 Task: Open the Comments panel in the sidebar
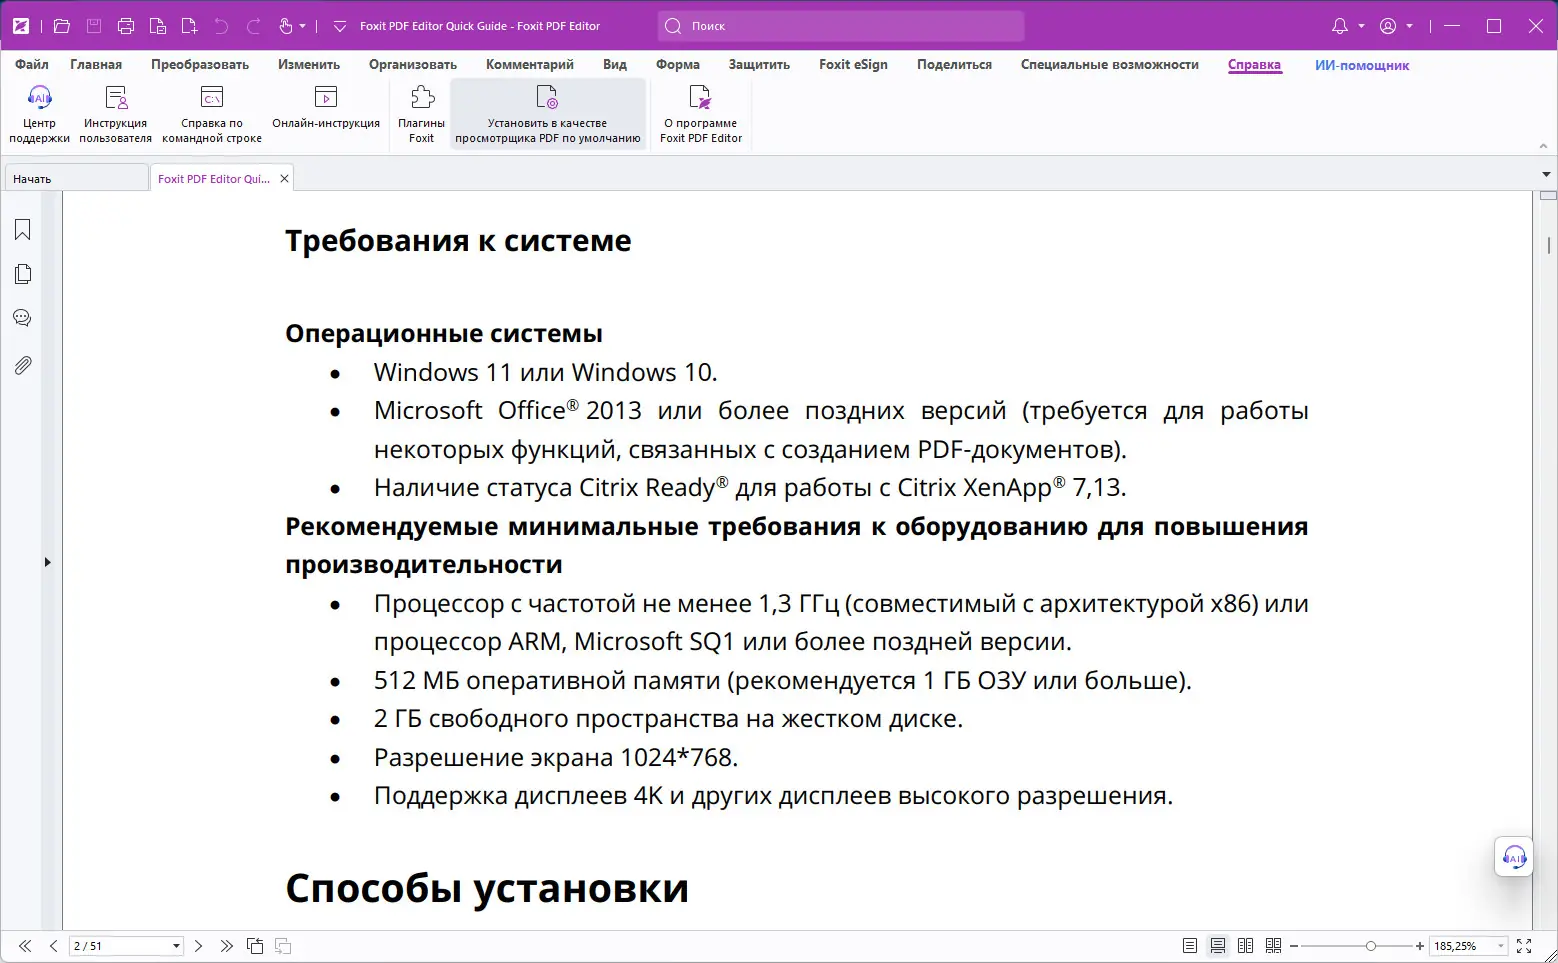point(22,317)
